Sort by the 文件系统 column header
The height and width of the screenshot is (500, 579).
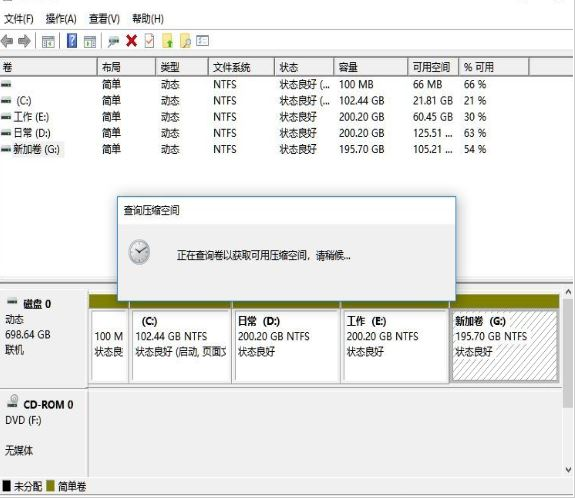tap(242, 67)
